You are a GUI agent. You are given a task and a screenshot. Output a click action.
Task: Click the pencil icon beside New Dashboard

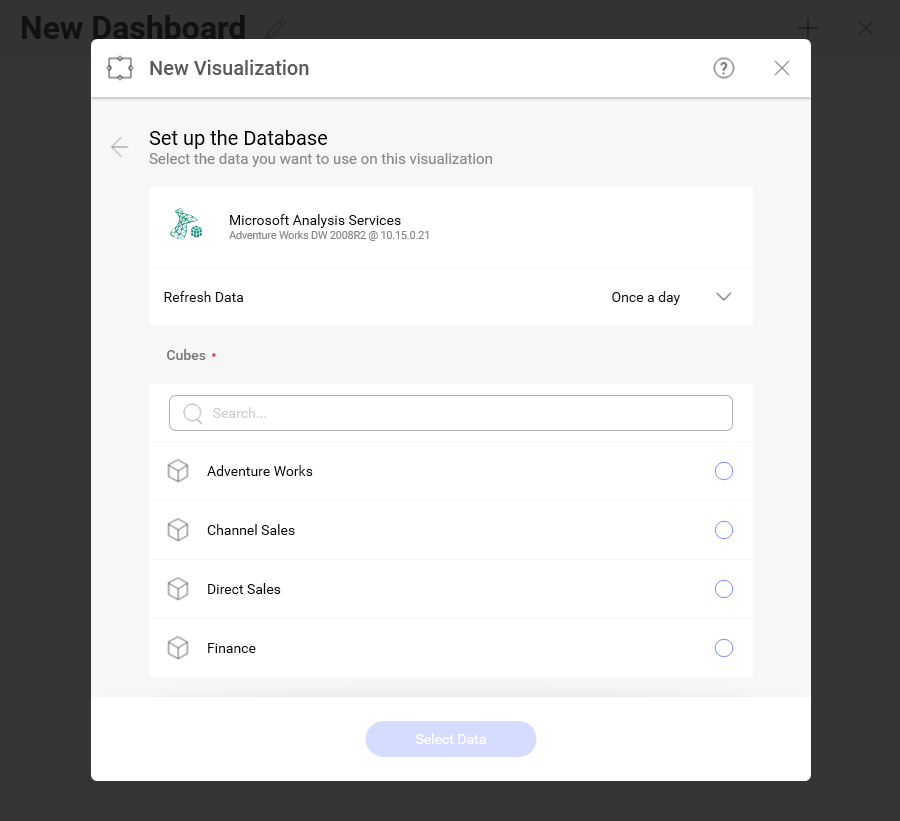(276, 28)
